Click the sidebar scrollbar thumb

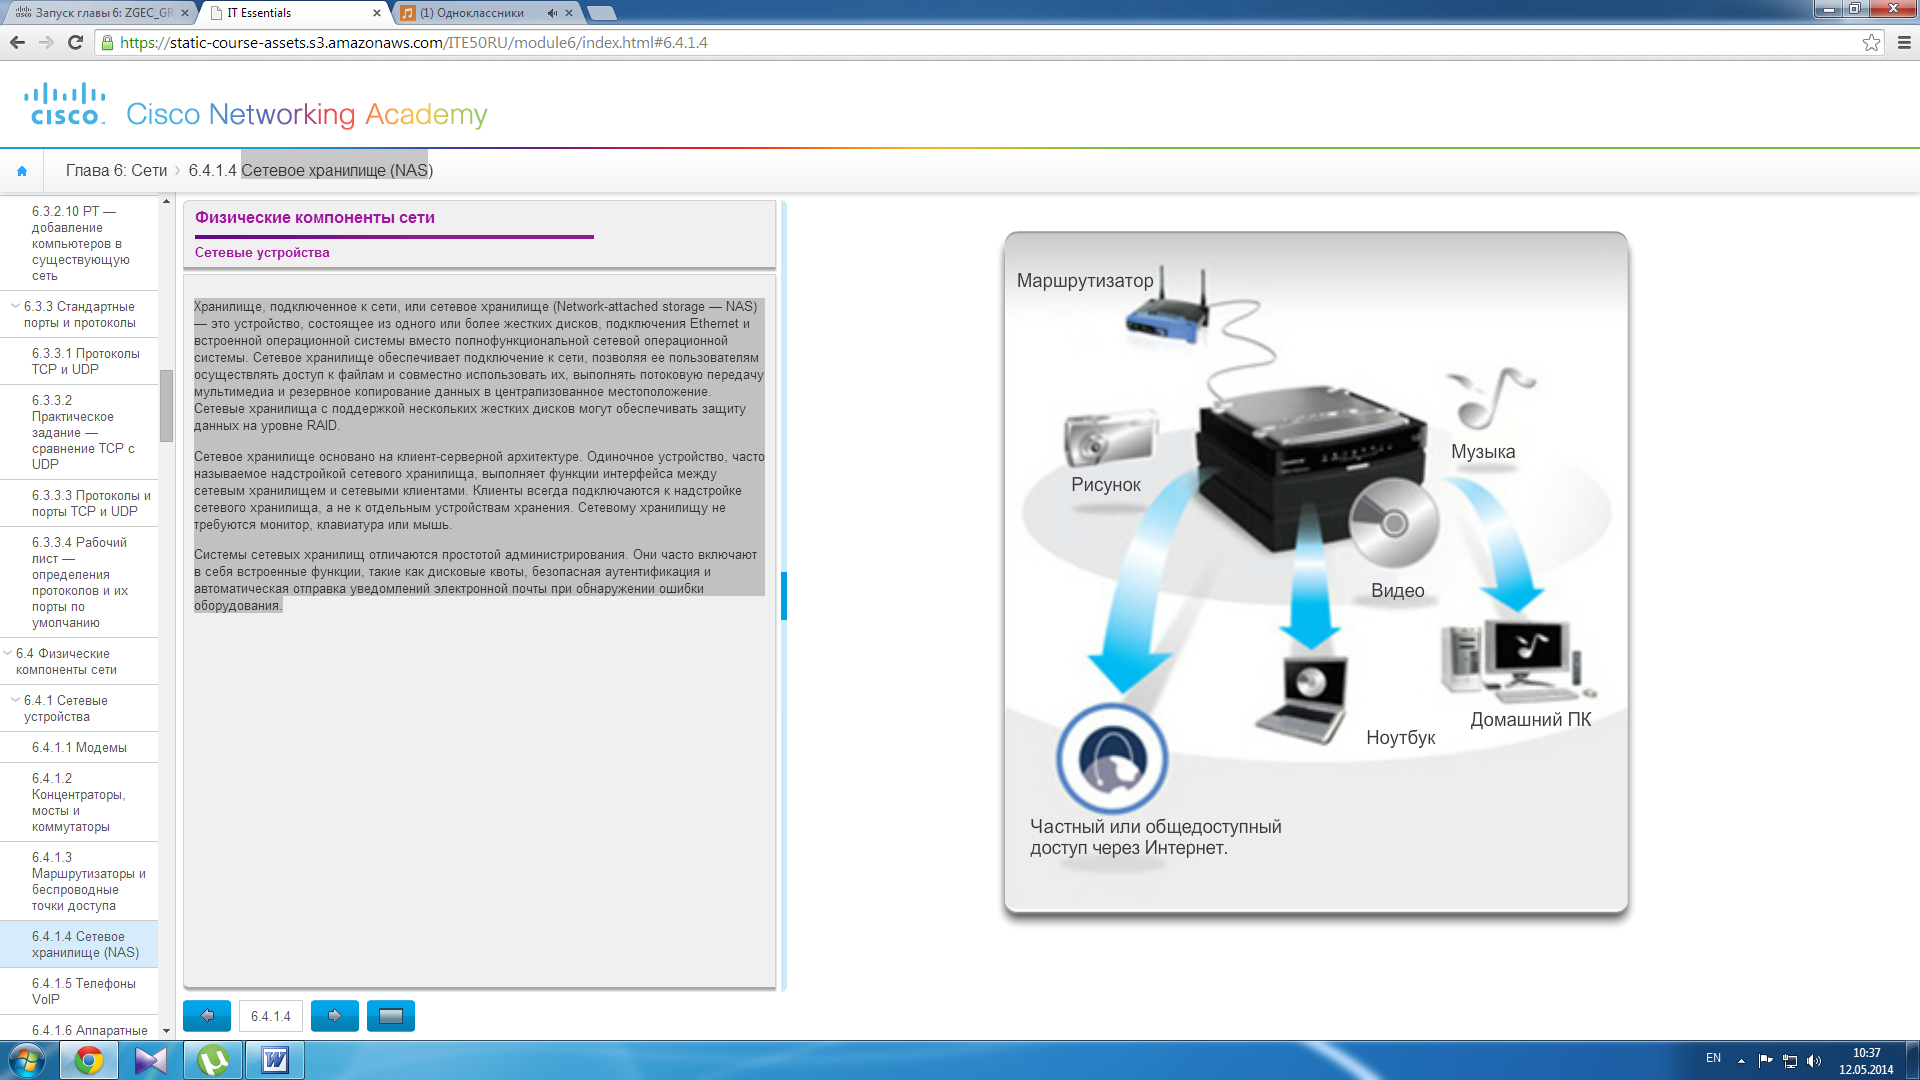(166, 405)
